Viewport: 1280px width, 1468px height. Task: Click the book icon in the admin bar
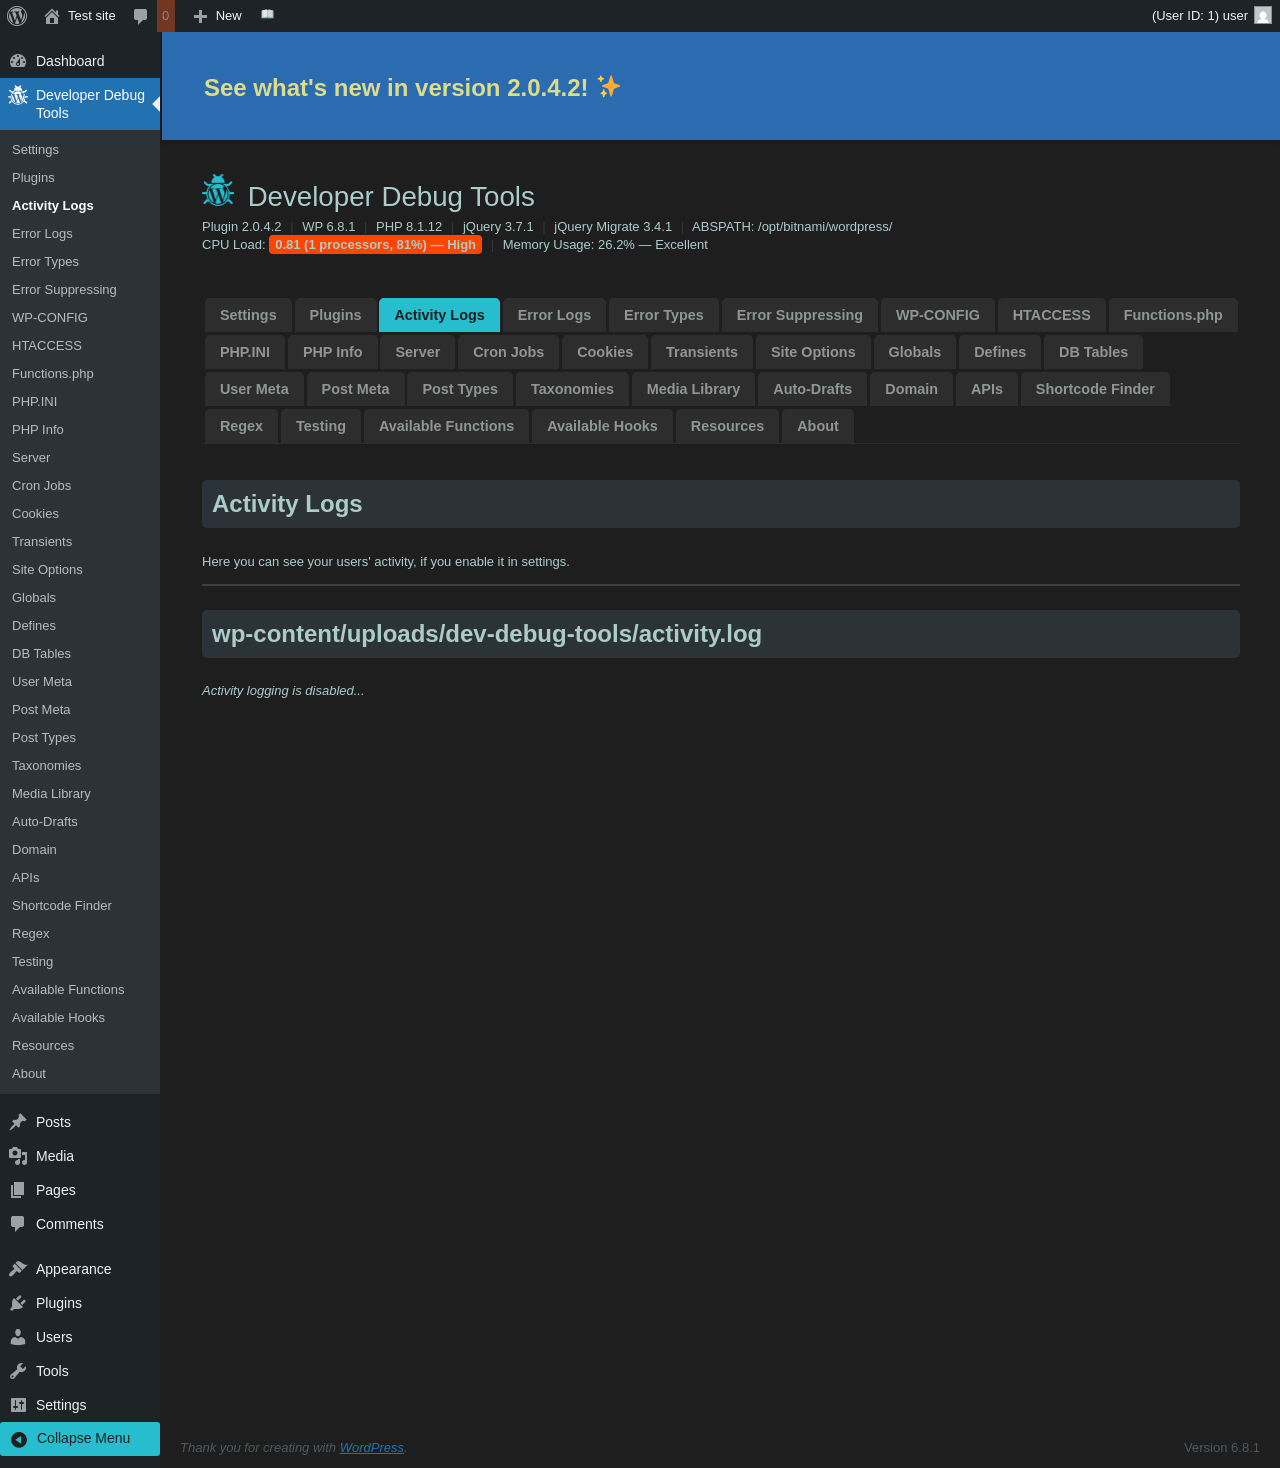click(x=267, y=15)
